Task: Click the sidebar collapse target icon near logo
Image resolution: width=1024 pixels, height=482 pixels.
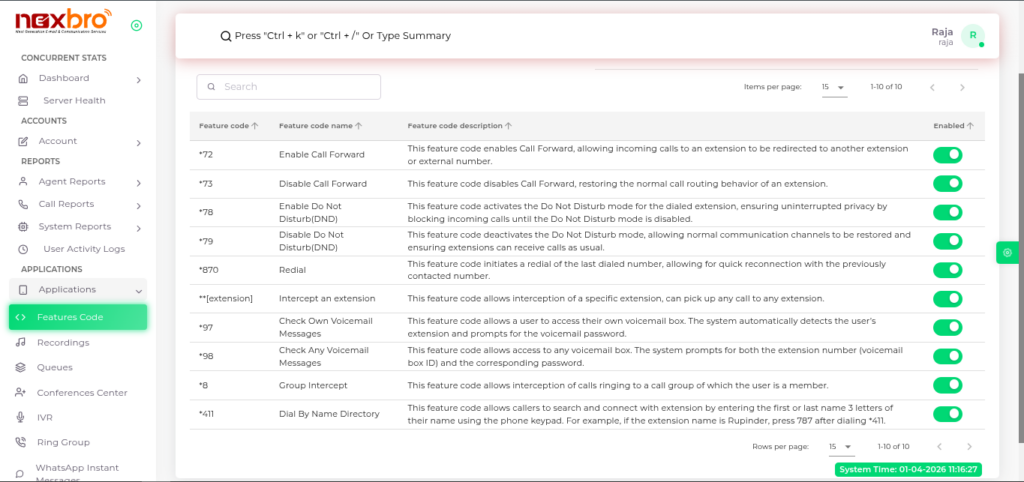Action: tap(136, 25)
